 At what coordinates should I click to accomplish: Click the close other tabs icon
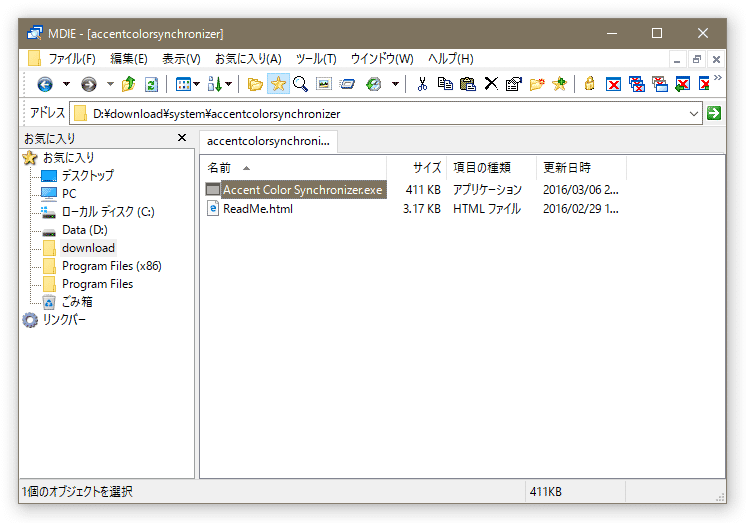point(660,84)
